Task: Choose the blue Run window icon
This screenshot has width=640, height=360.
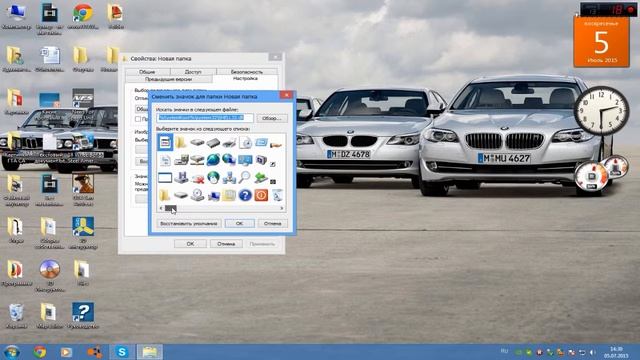Action: tap(261, 142)
